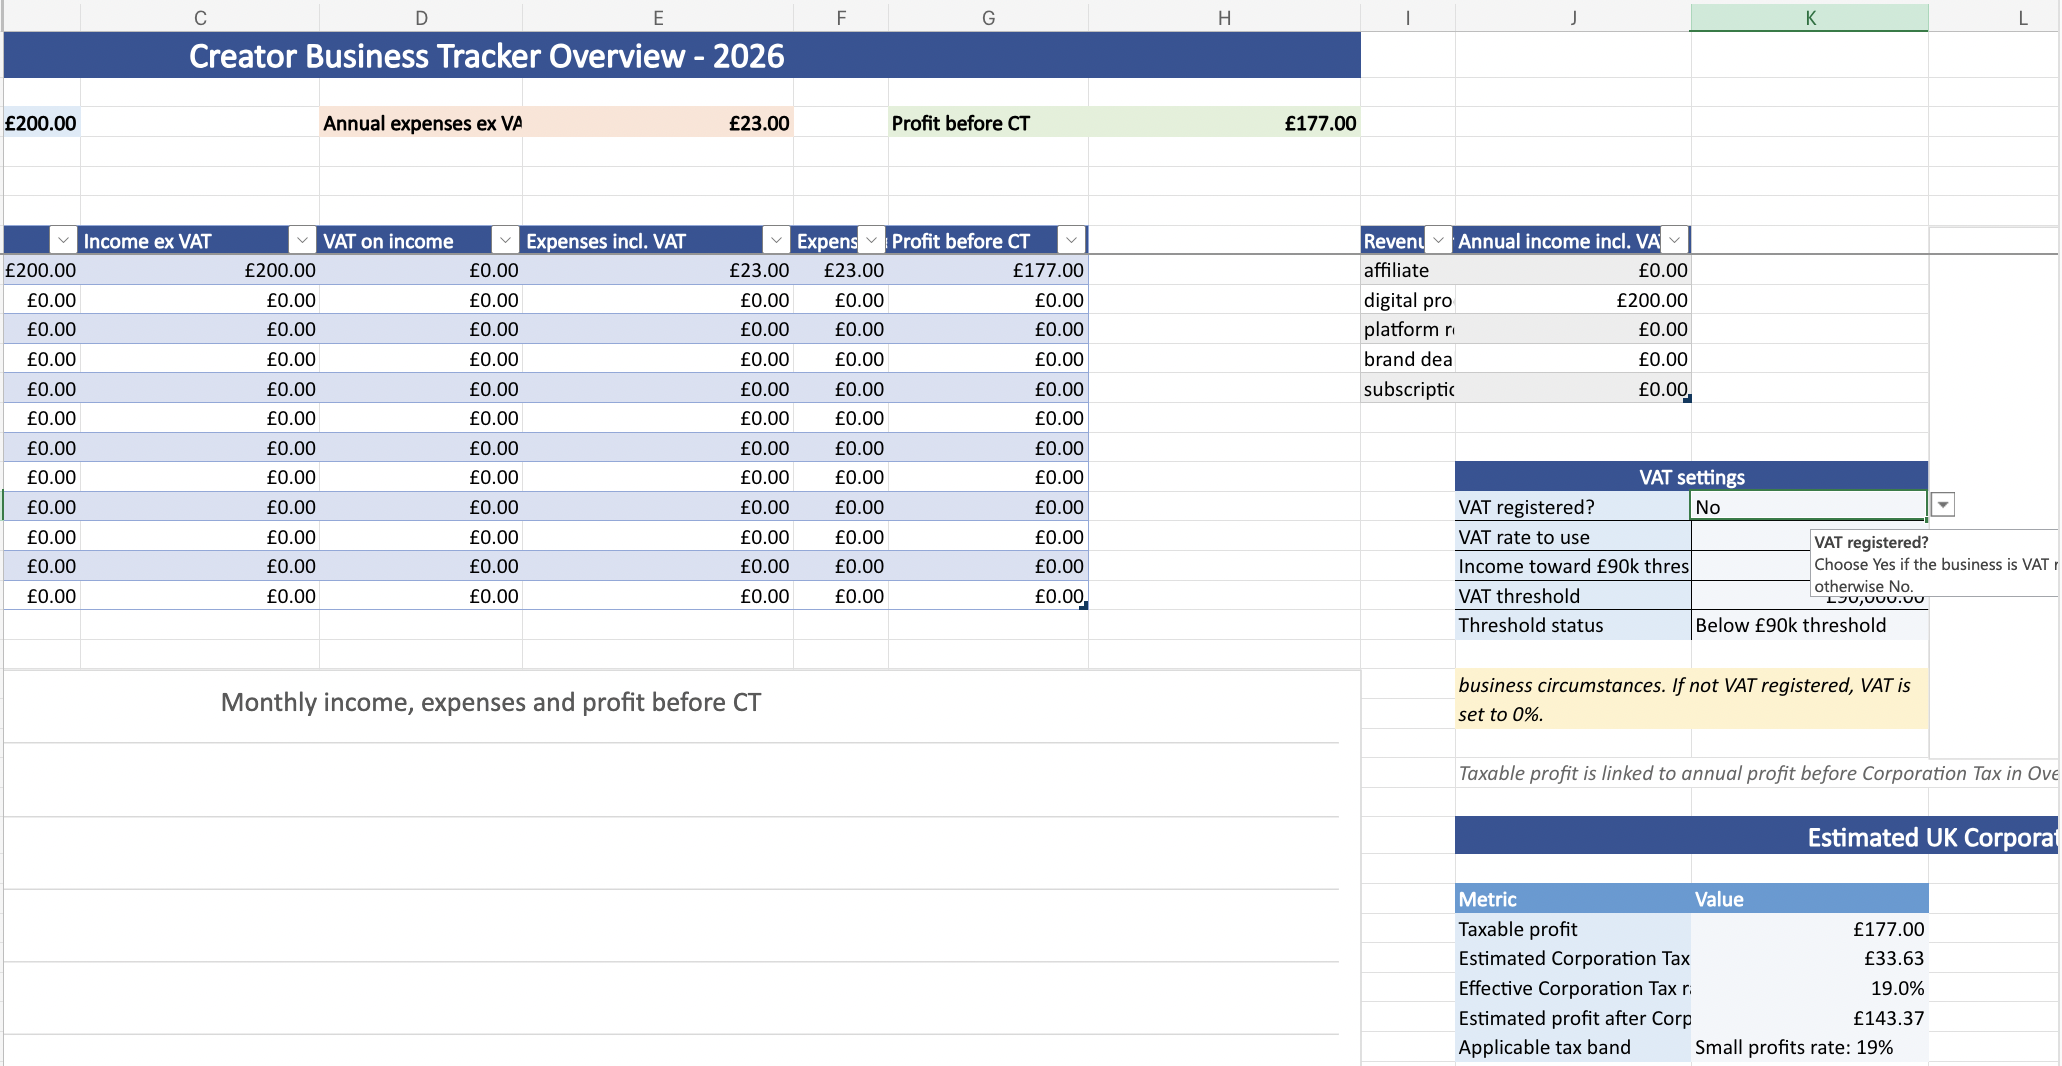Open the truncated Expens column filter dropdown

click(871, 240)
